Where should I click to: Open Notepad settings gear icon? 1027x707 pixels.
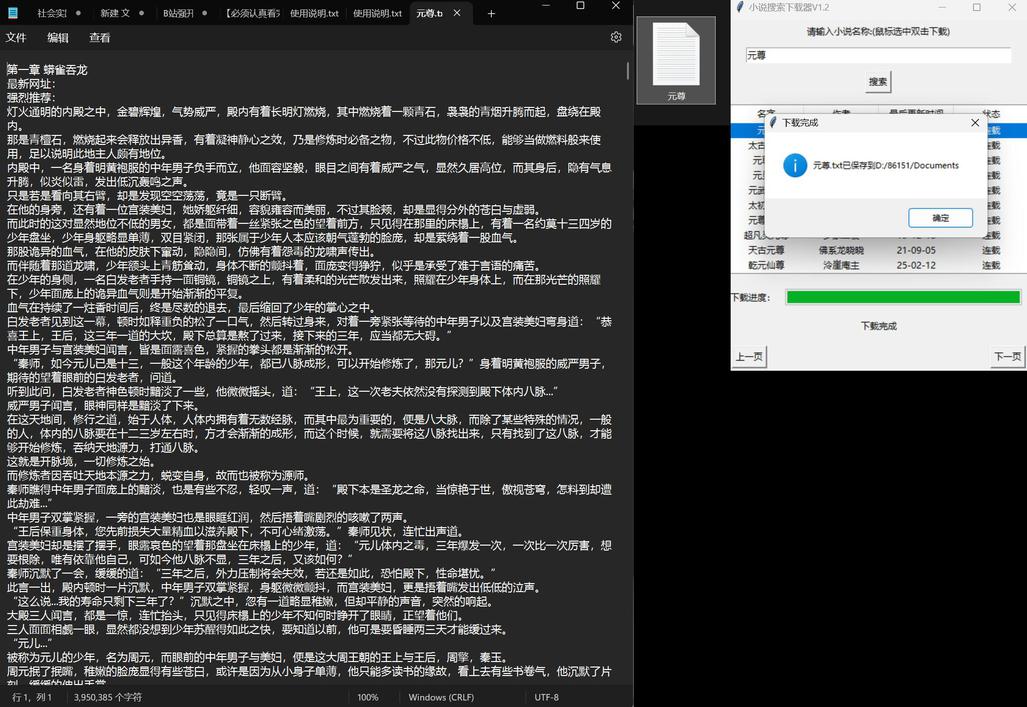[616, 37]
